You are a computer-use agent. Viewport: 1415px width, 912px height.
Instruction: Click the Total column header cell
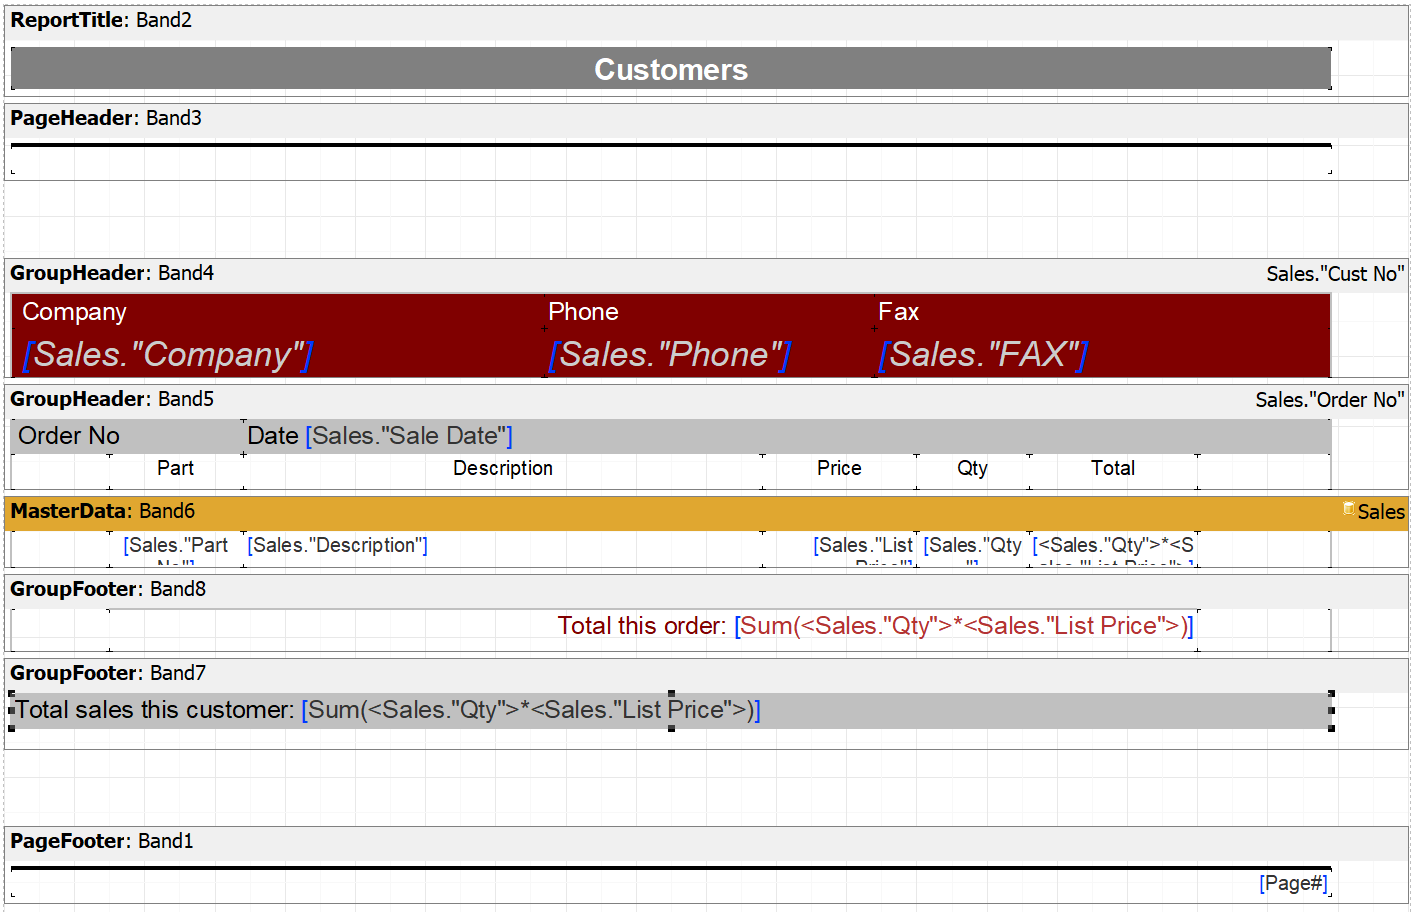1112,469
